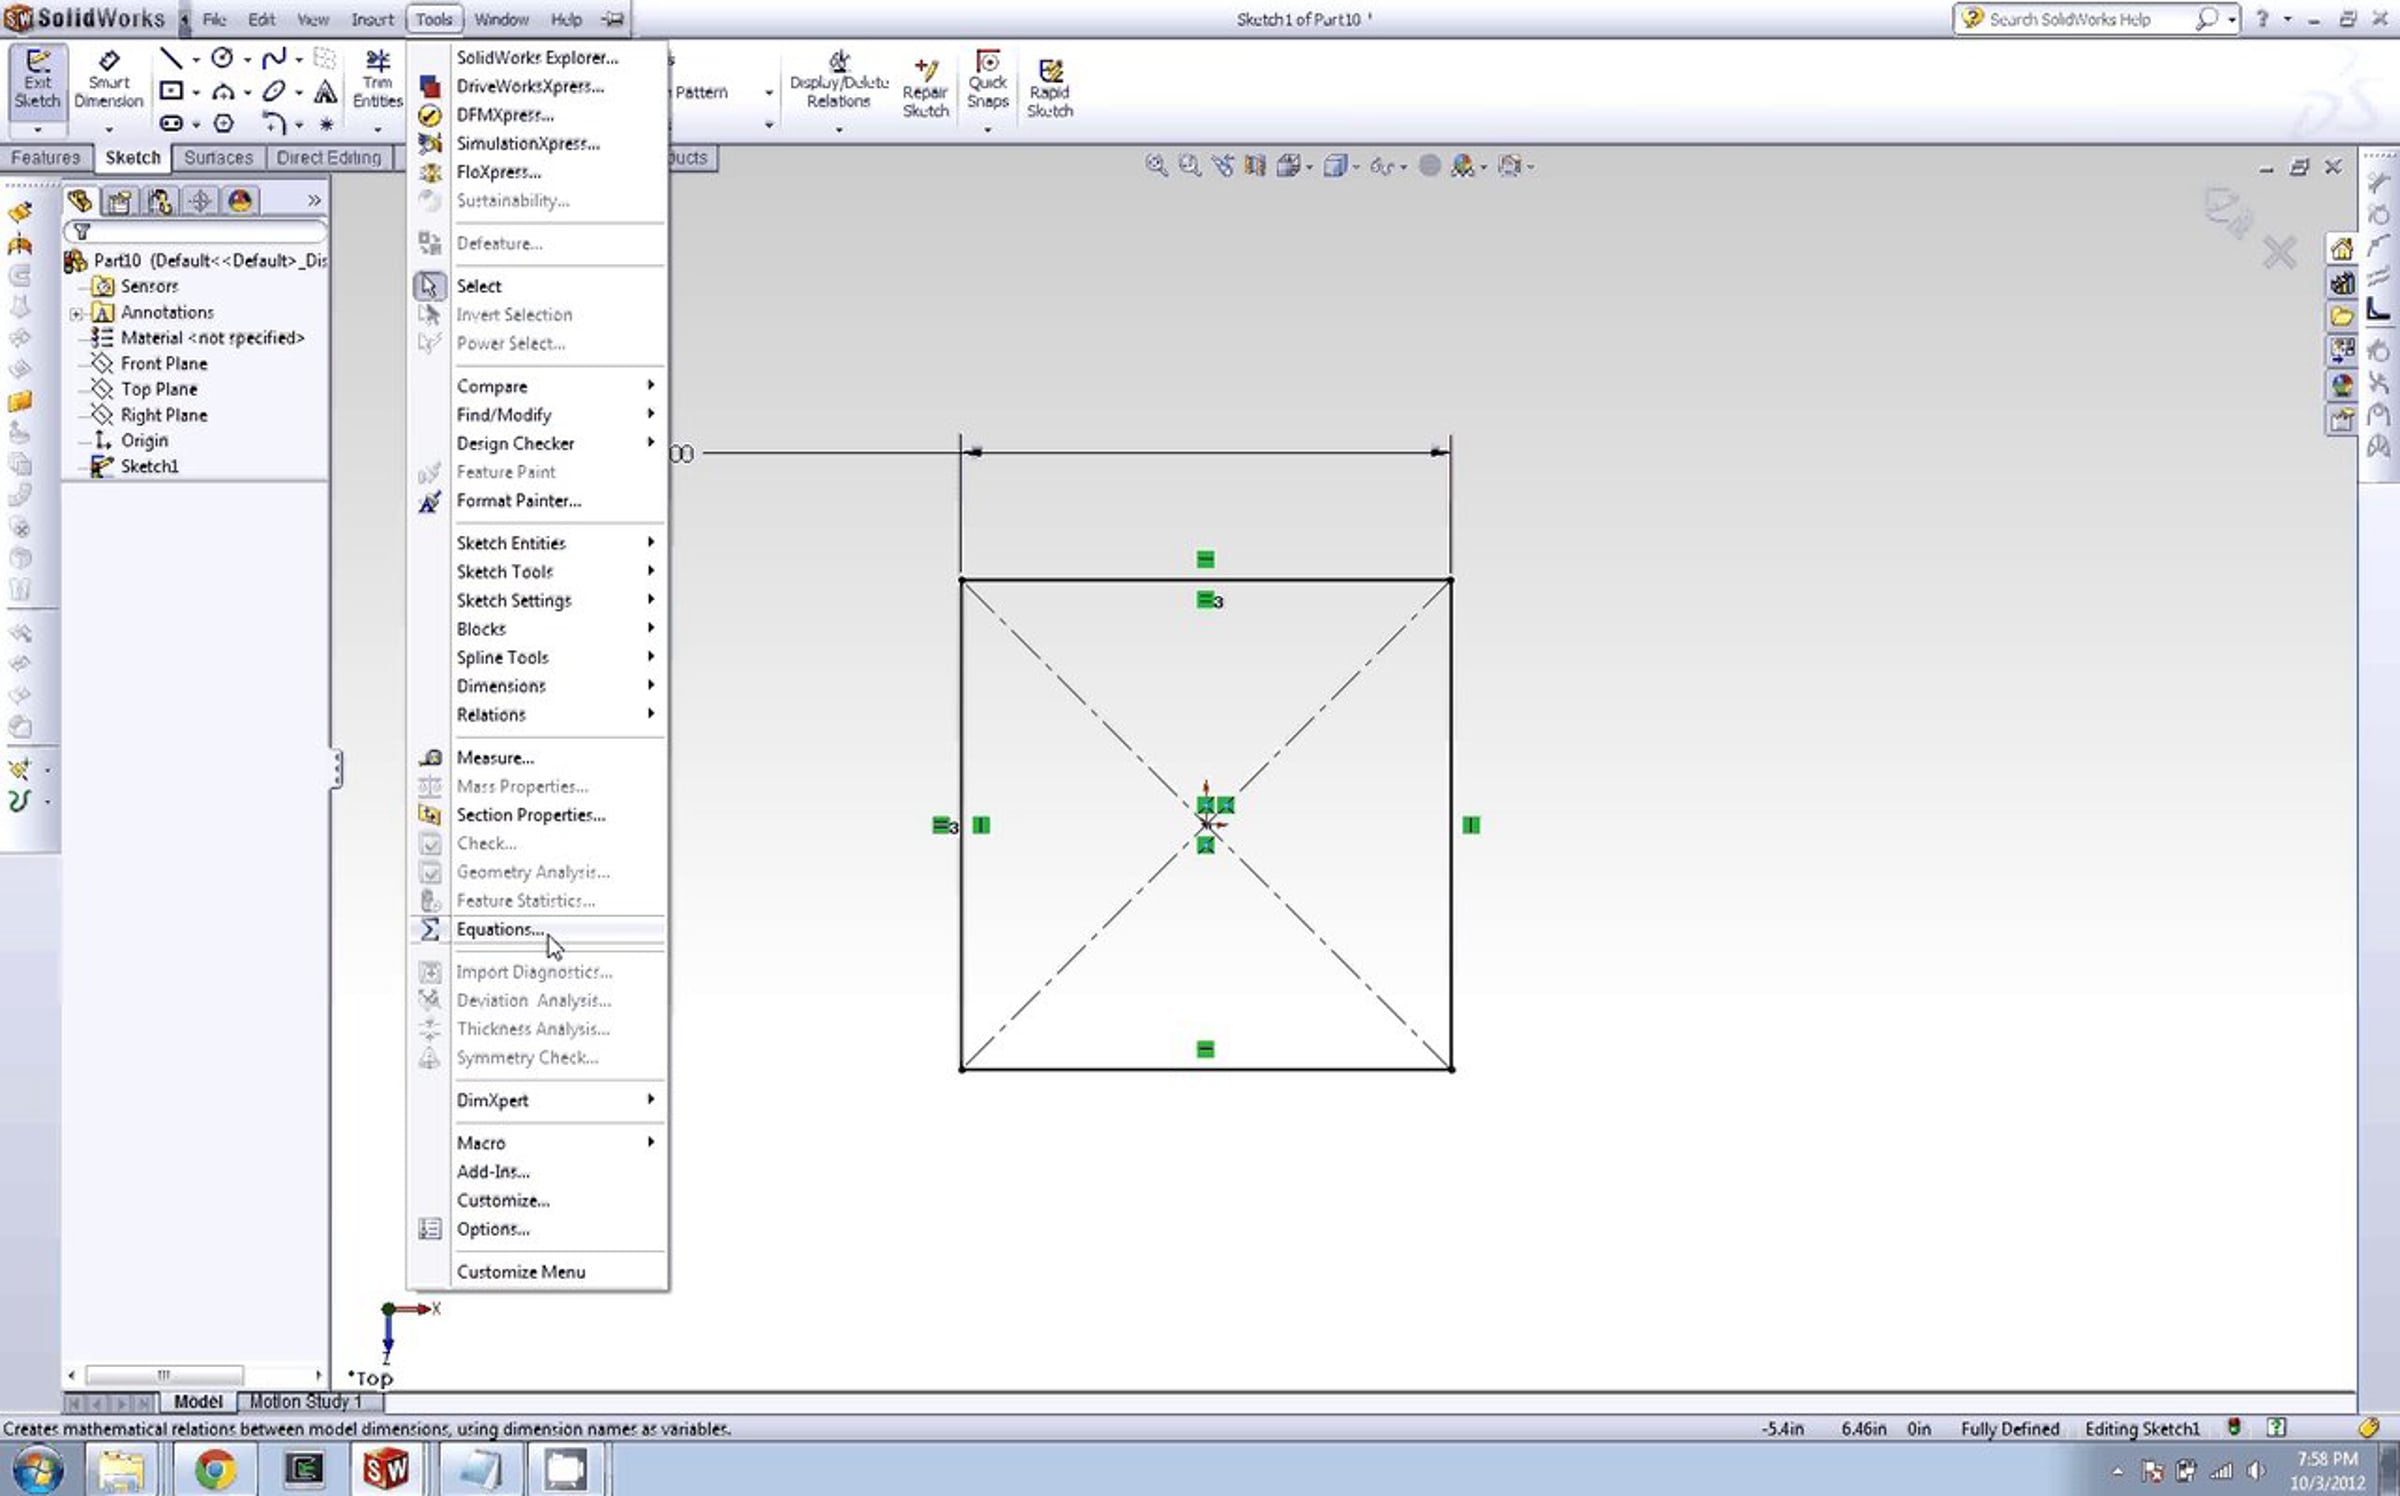Select Sketch1 in the feature tree
Viewport: 2400px width, 1496px height.
(x=149, y=466)
